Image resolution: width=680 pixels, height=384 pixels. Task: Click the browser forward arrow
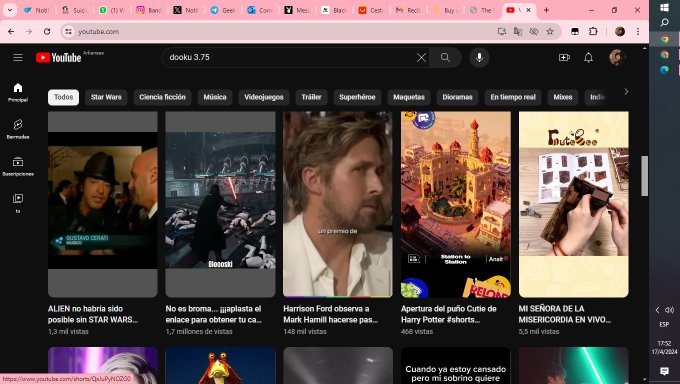pos(29,31)
